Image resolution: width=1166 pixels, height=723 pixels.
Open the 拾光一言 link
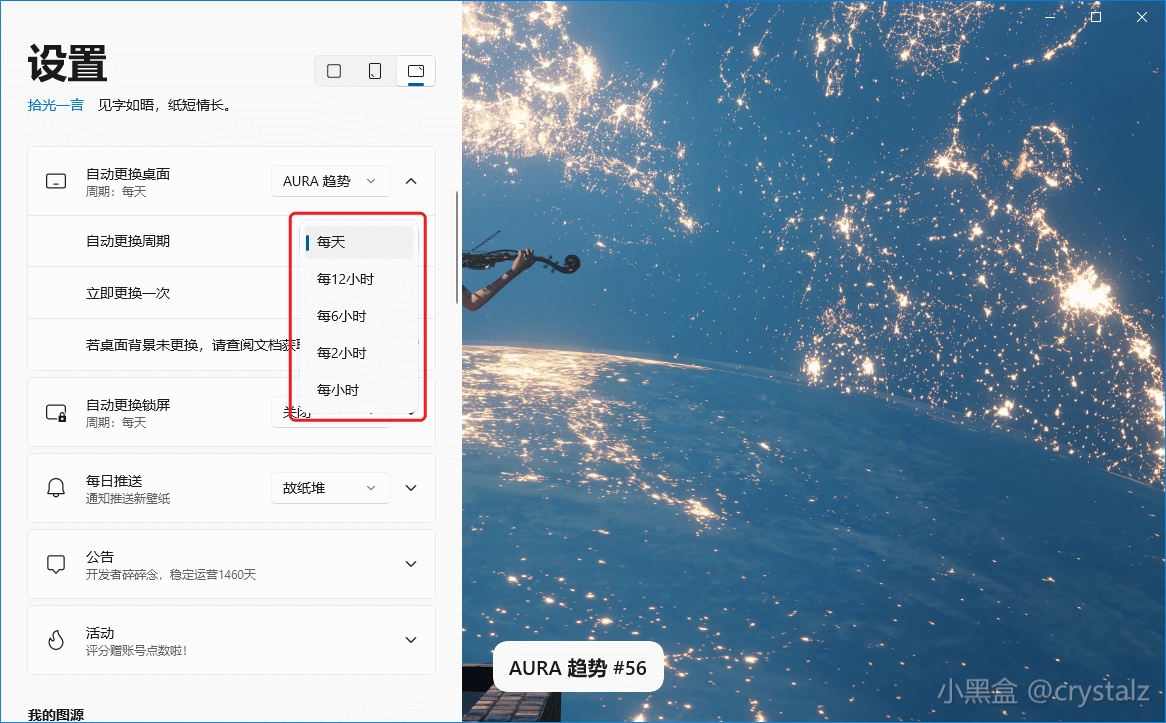pyautogui.click(x=56, y=106)
